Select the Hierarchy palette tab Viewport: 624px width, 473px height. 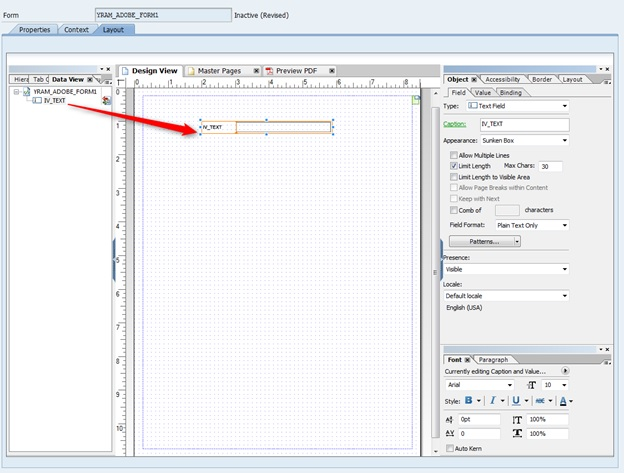pos(21,80)
